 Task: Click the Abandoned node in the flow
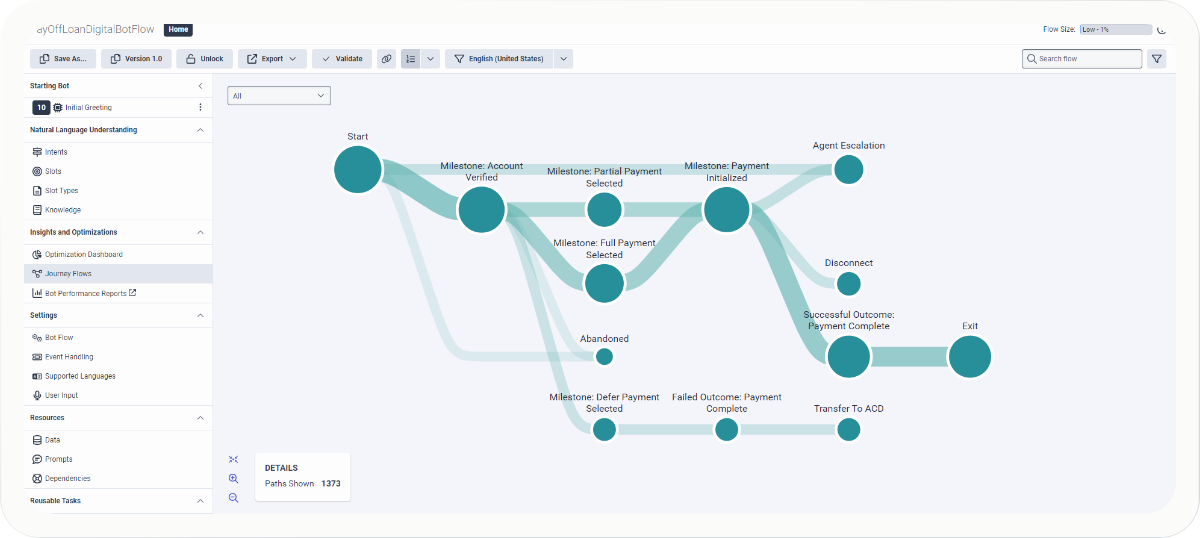(x=604, y=356)
